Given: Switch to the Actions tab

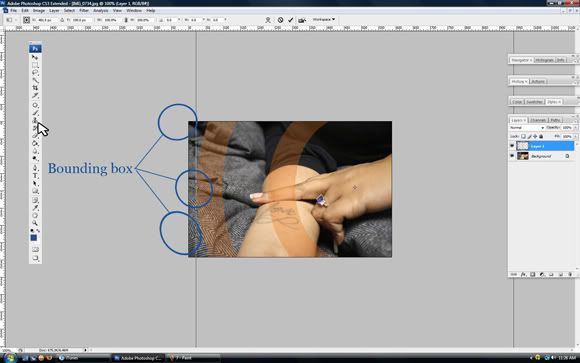Looking at the screenshot, I should coord(538,81).
